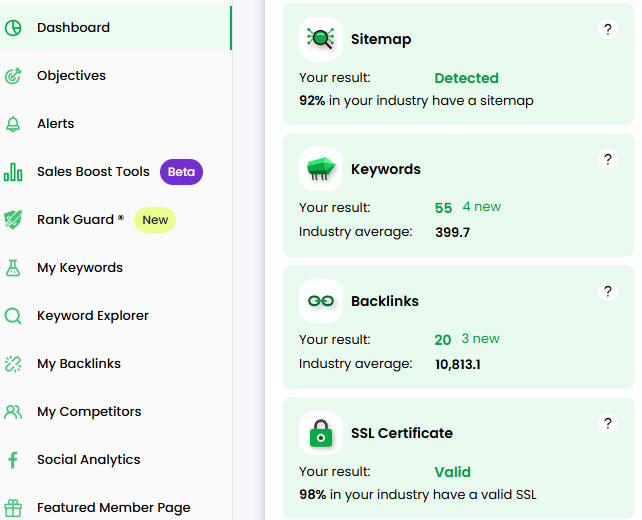
Task: Click the Dashboard pie chart icon
Action: 13,28
